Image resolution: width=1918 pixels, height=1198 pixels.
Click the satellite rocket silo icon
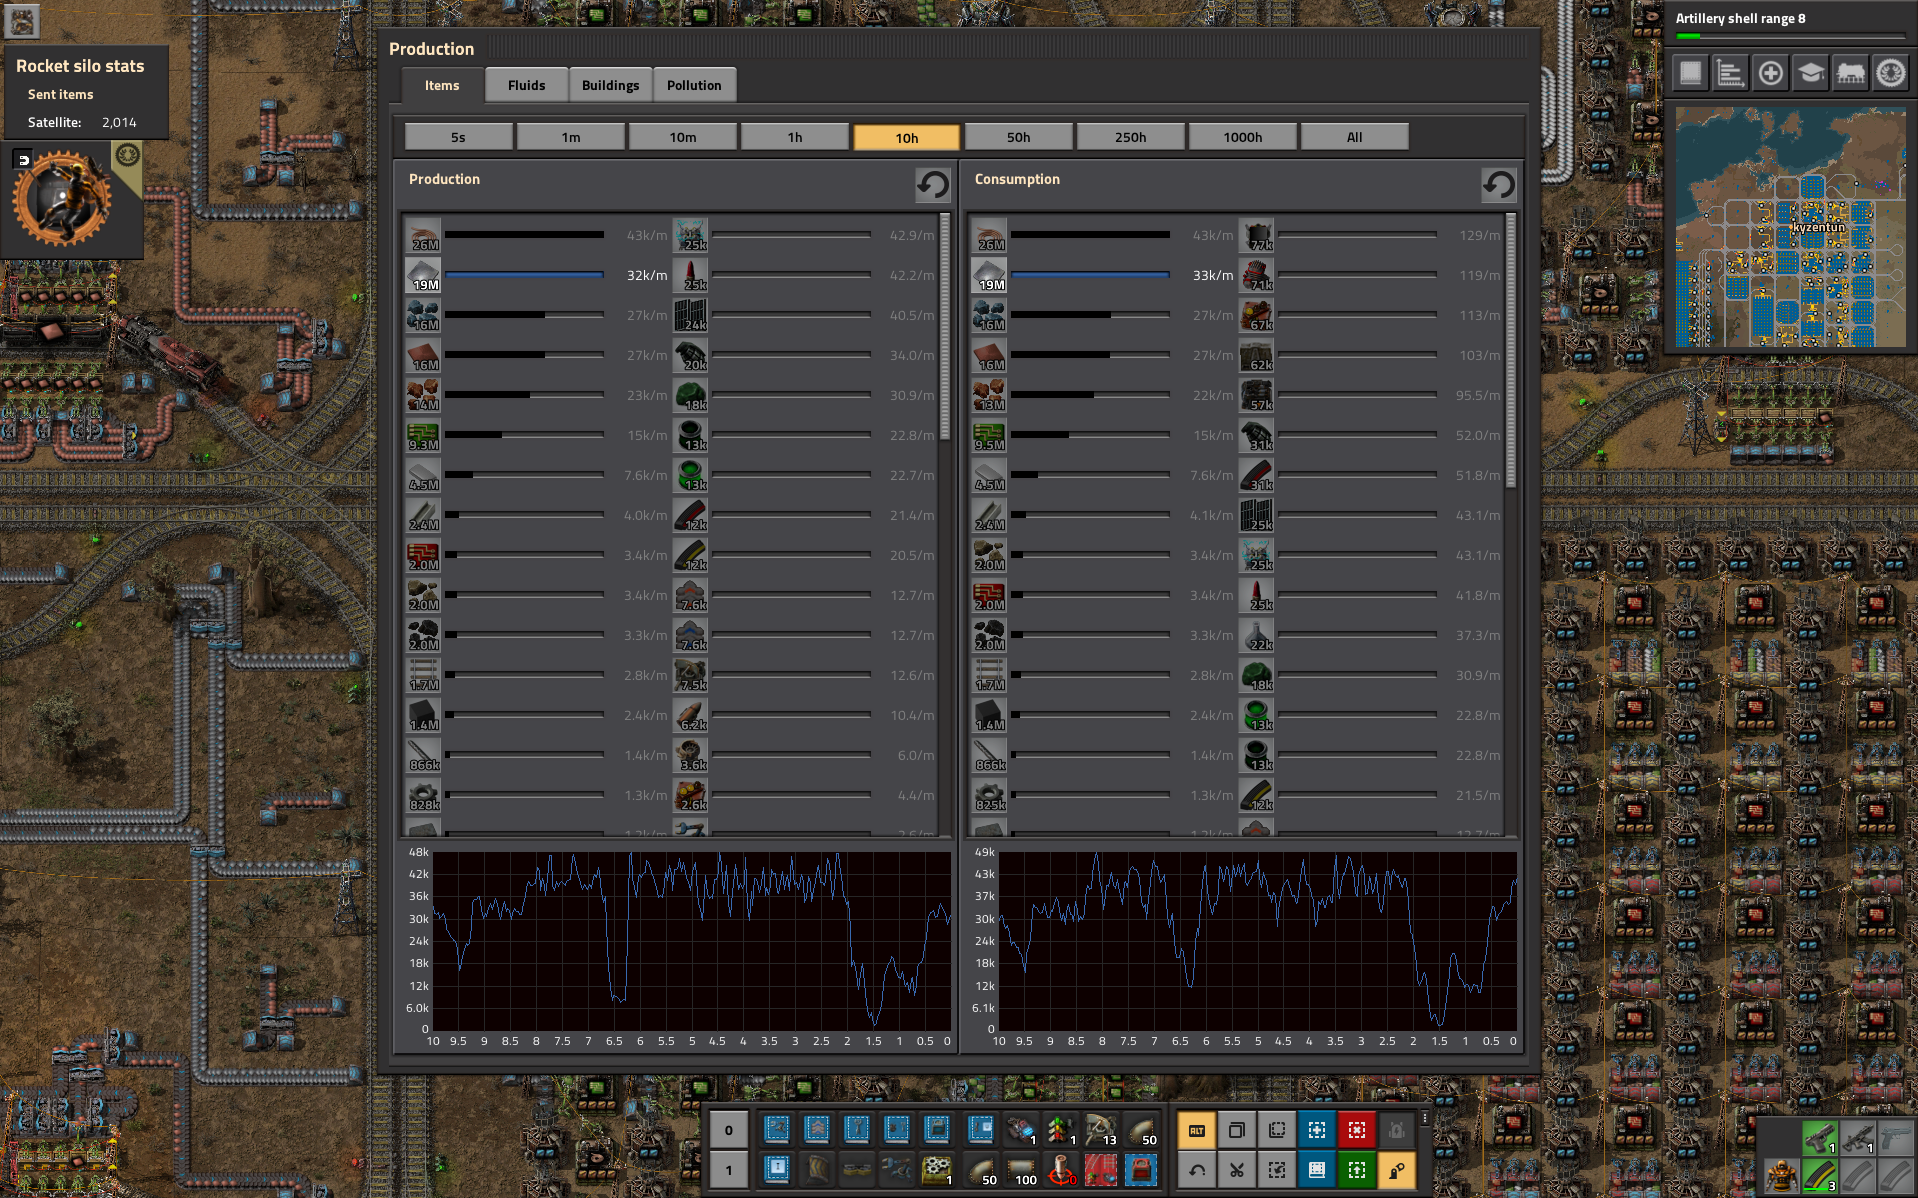(62, 198)
